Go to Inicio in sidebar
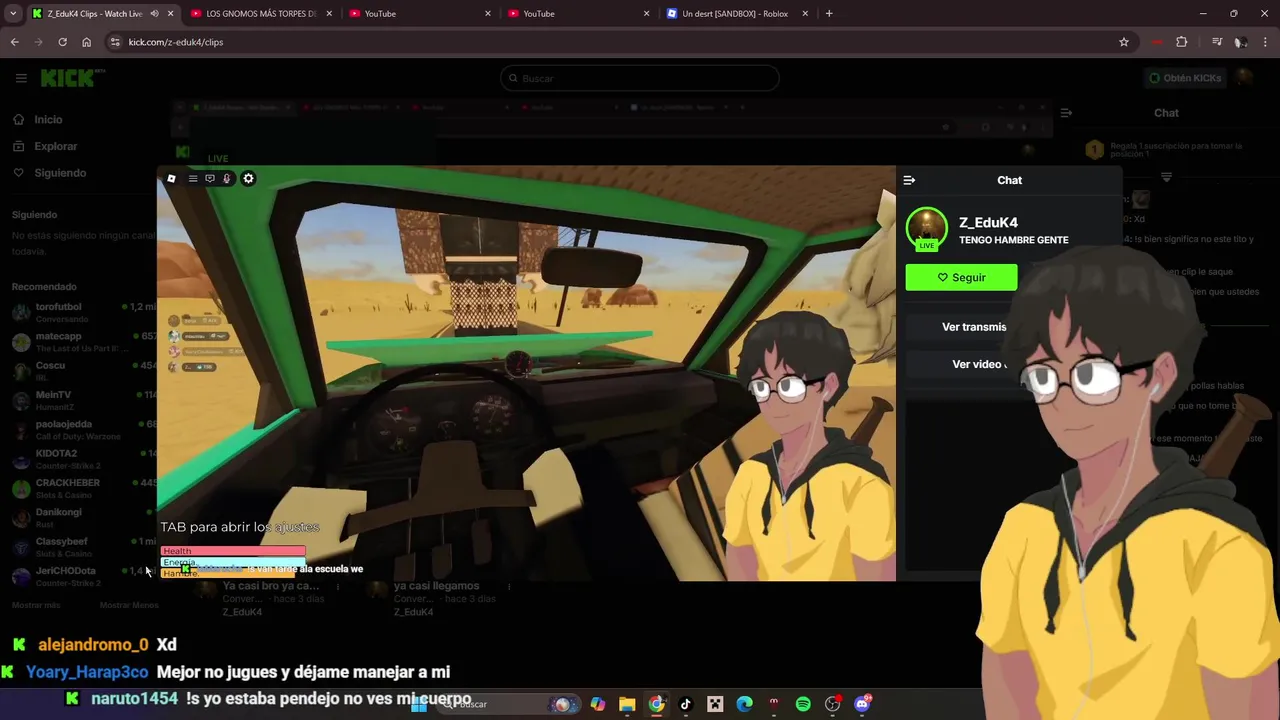 click(x=48, y=119)
